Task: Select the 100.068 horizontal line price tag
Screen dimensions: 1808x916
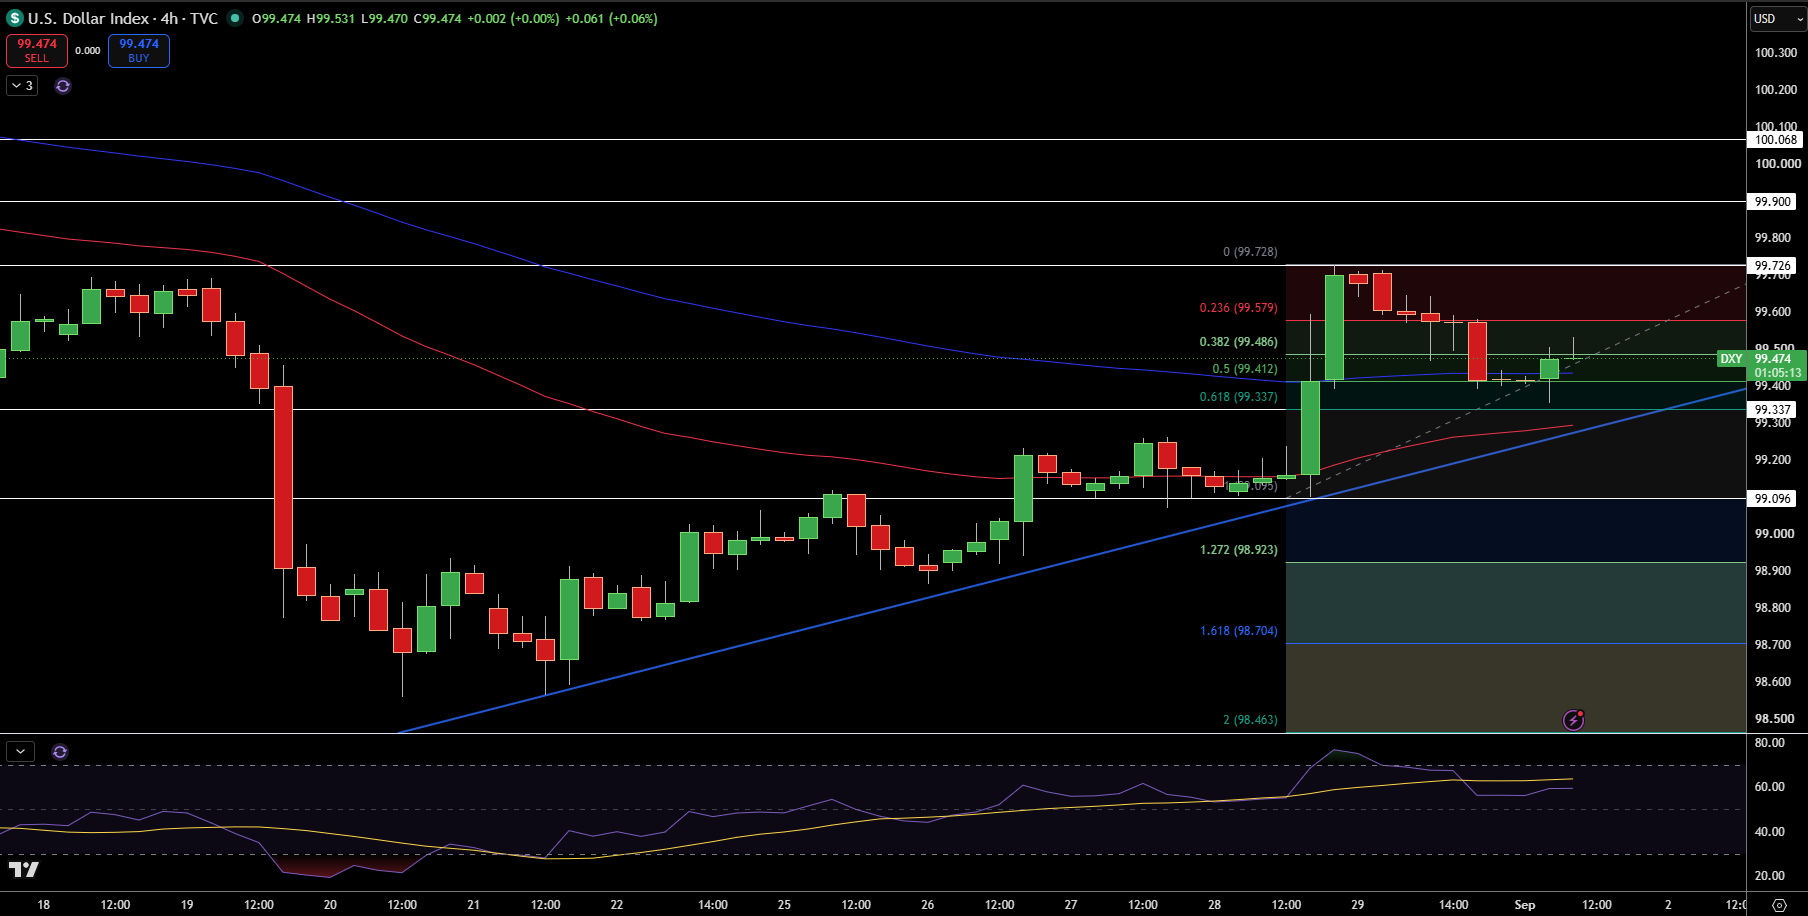Action: tap(1775, 140)
